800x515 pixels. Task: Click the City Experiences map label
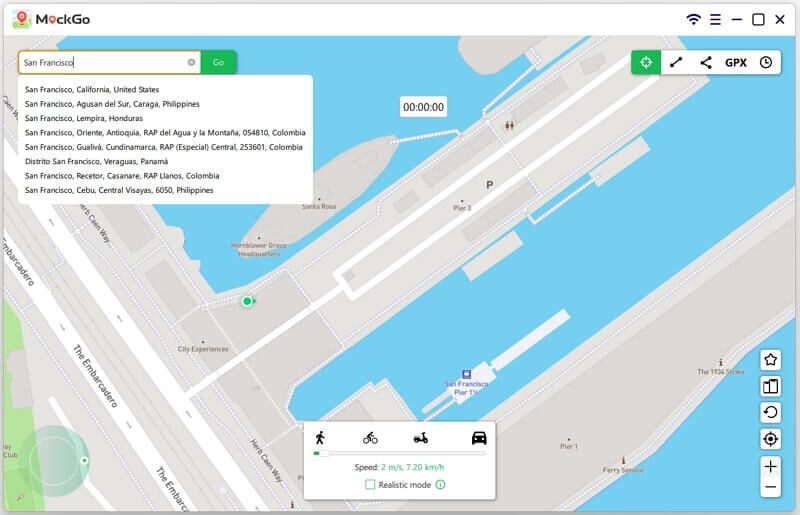tap(203, 349)
